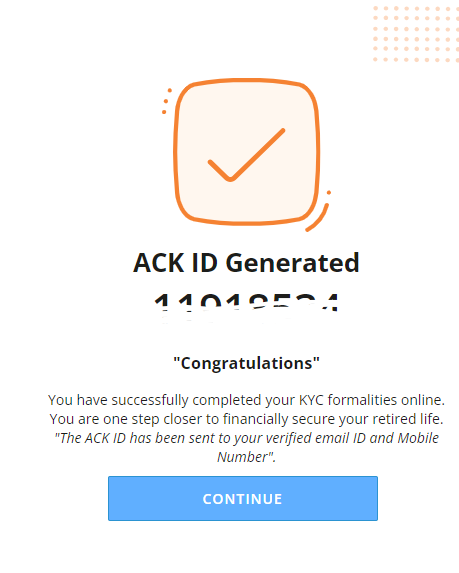Image resolution: width=459 pixels, height=573 pixels.
Task: Click the word "KYC" in the success message
Action: pyautogui.click(x=311, y=400)
